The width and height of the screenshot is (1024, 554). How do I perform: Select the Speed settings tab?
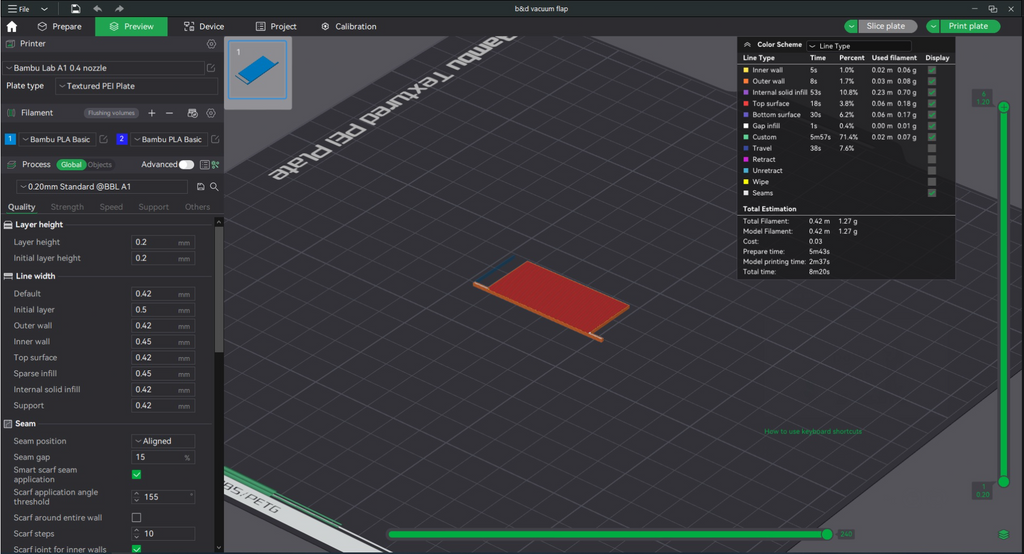point(111,207)
